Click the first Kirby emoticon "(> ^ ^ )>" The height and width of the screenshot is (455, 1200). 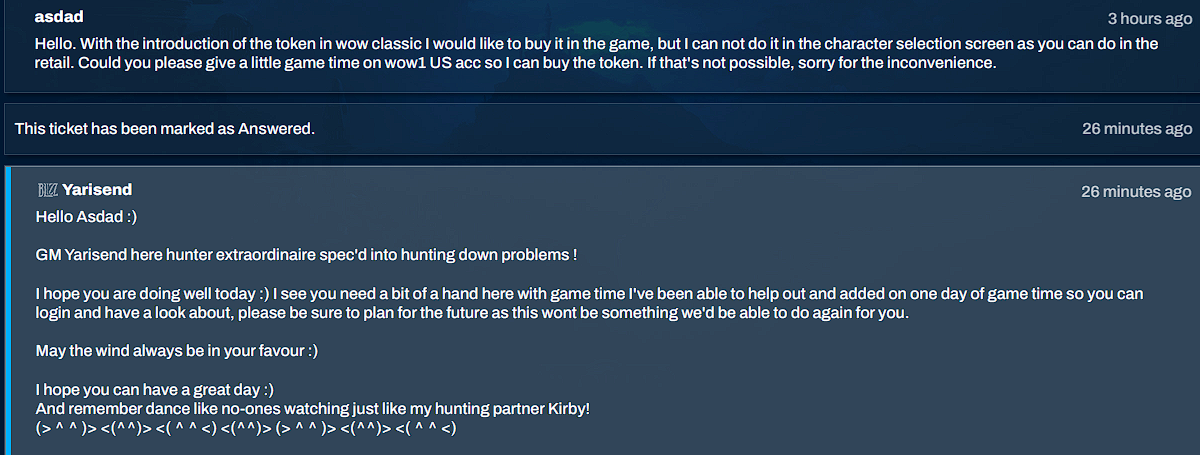[66, 428]
